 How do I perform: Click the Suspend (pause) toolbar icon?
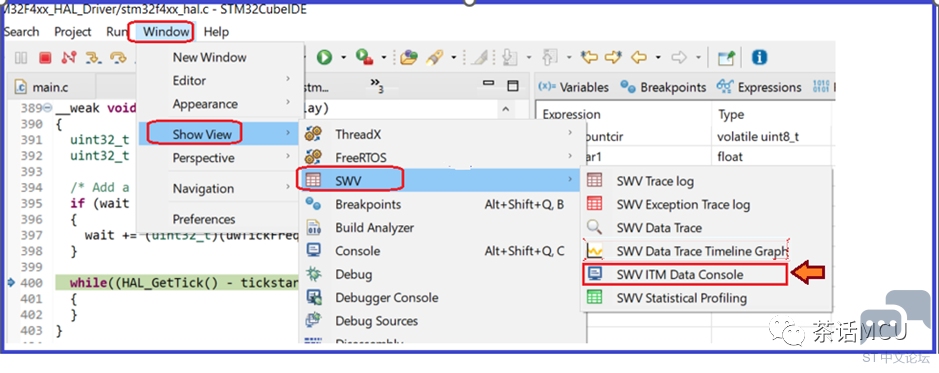coord(21,57)
